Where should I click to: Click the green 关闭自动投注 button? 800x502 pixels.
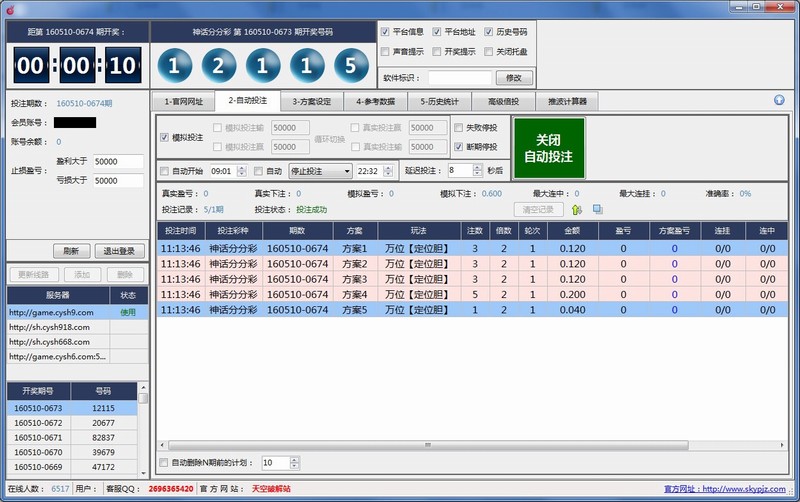click(x=548, y=148)
